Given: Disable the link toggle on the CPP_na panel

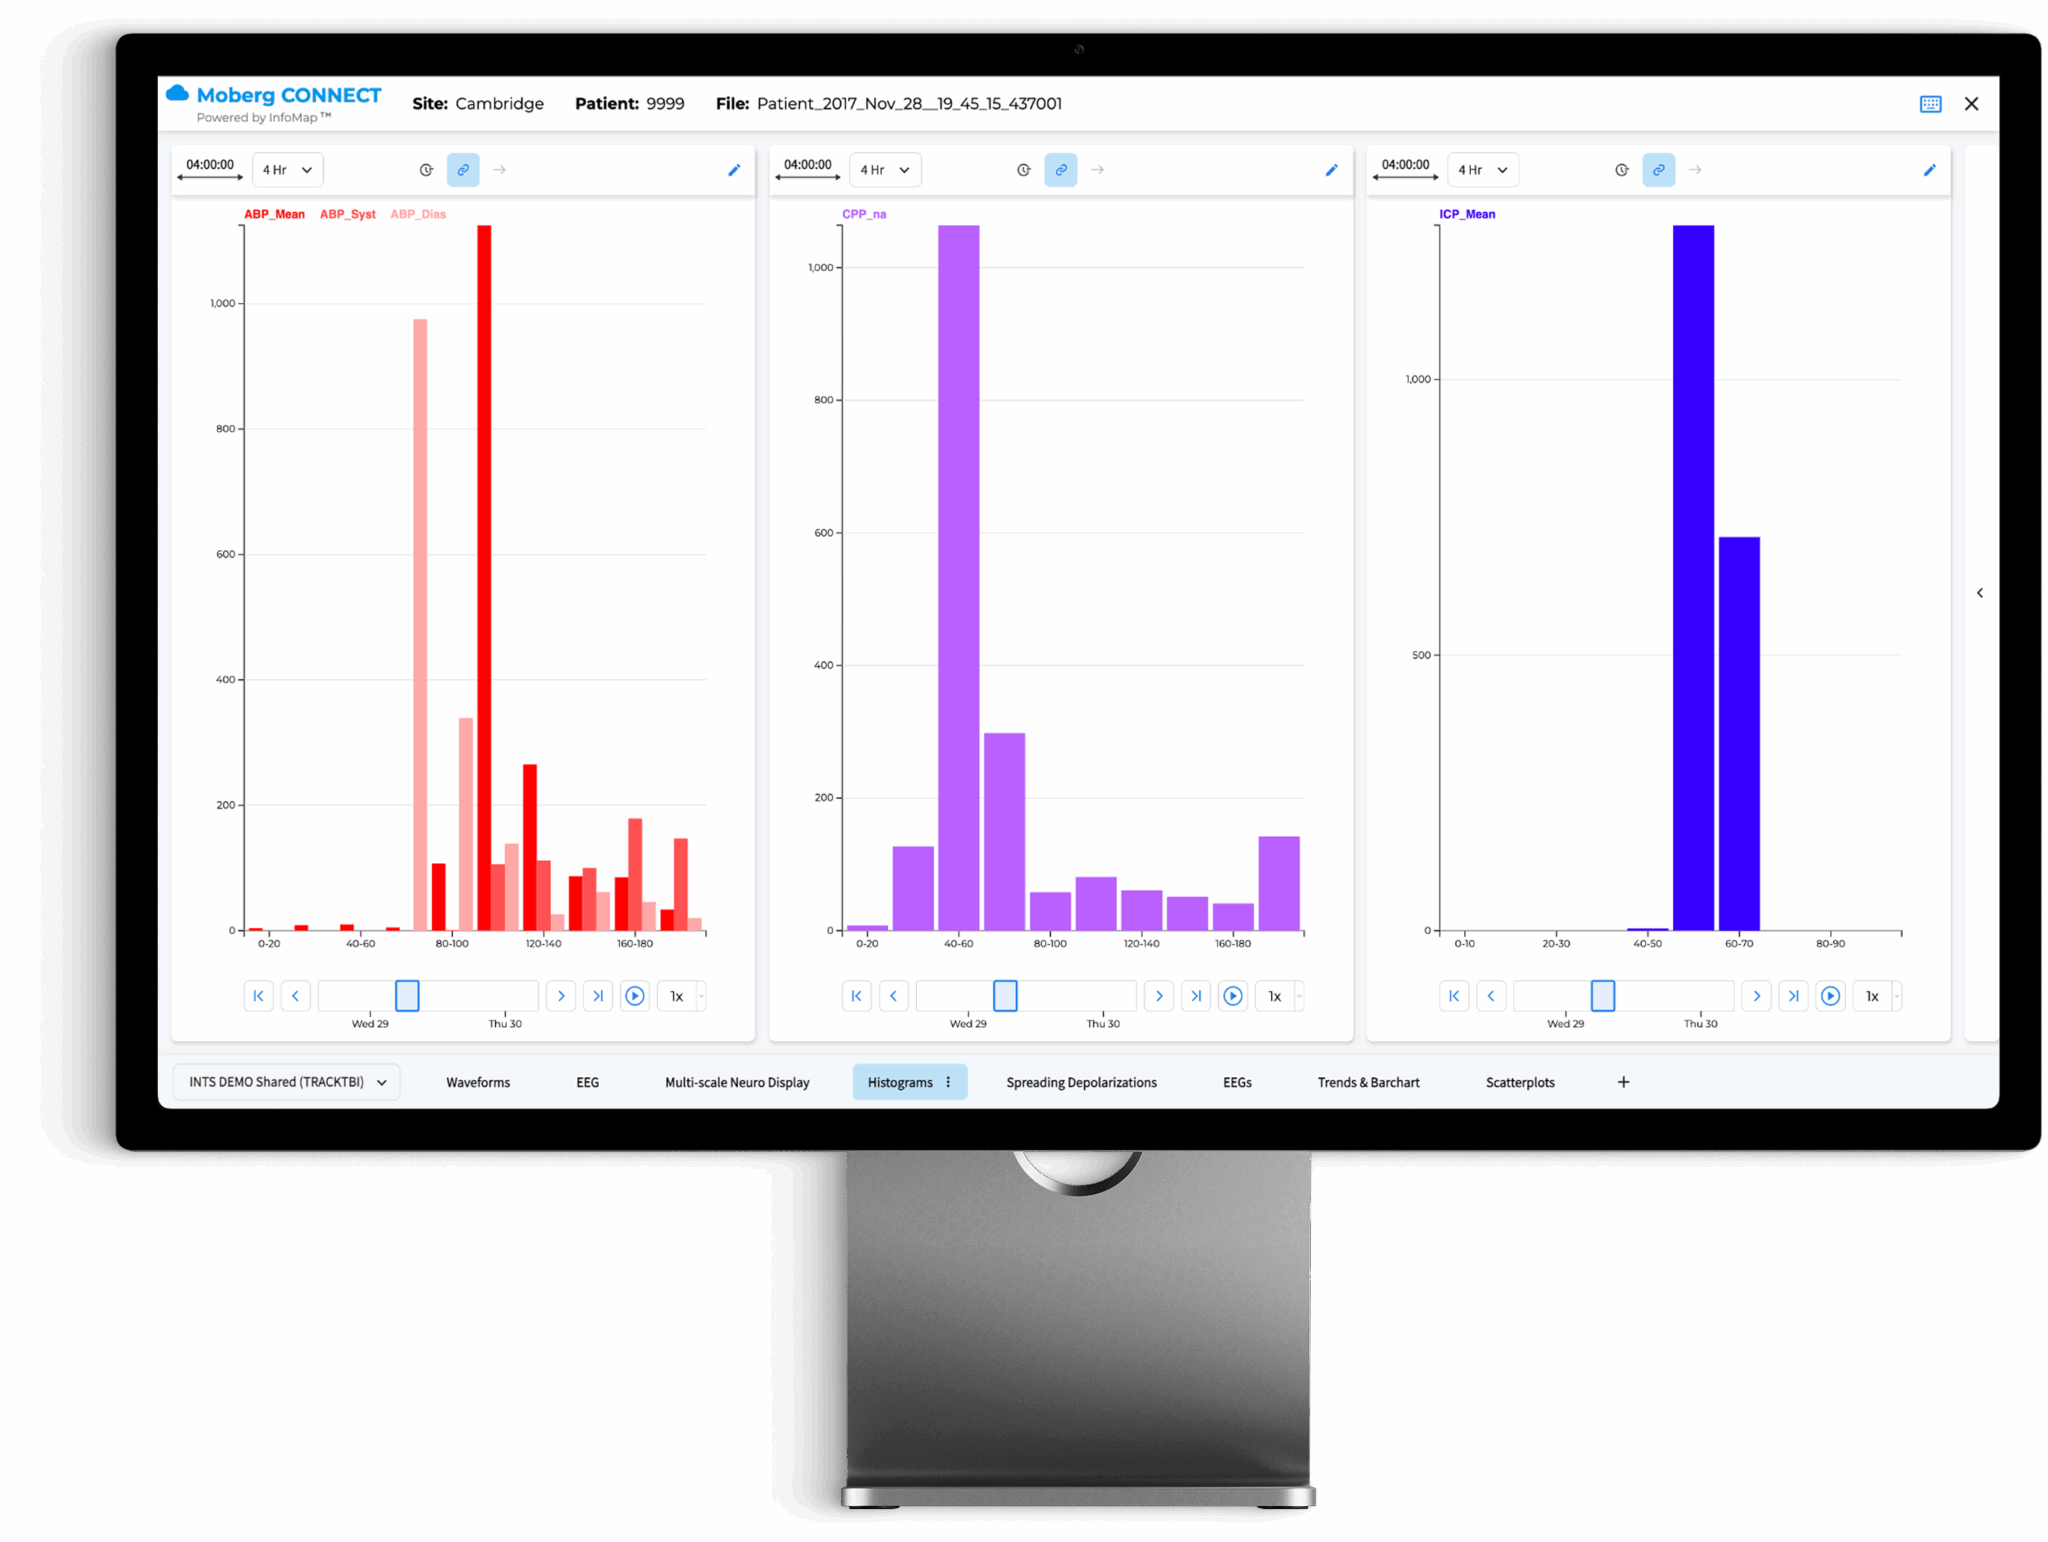Looking at the screenshot, I should click(1061, 170).
